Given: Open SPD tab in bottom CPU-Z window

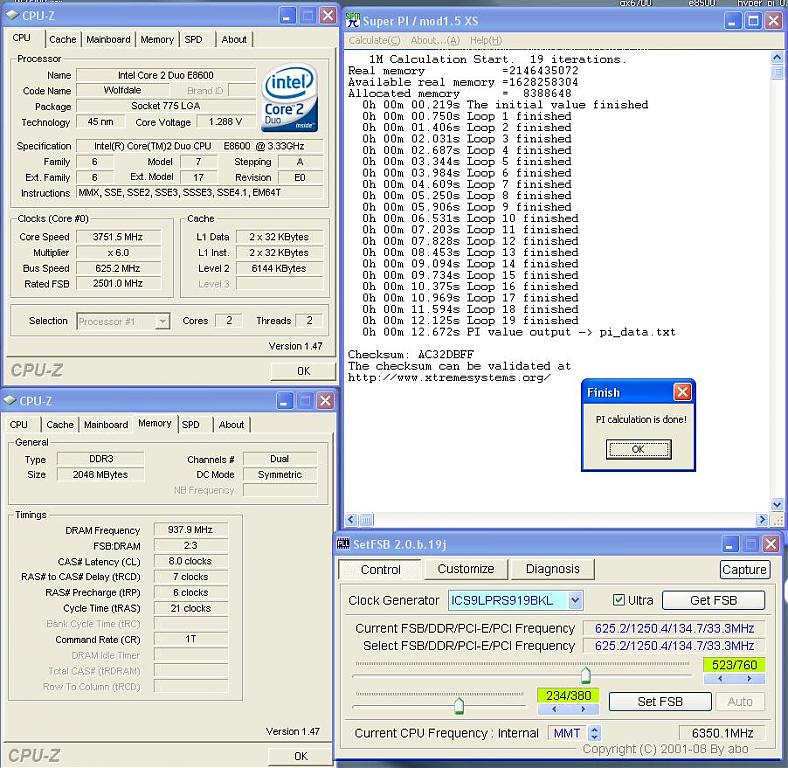Looking at the screenshot, I should pyautogui.click(x=190, y=424).
